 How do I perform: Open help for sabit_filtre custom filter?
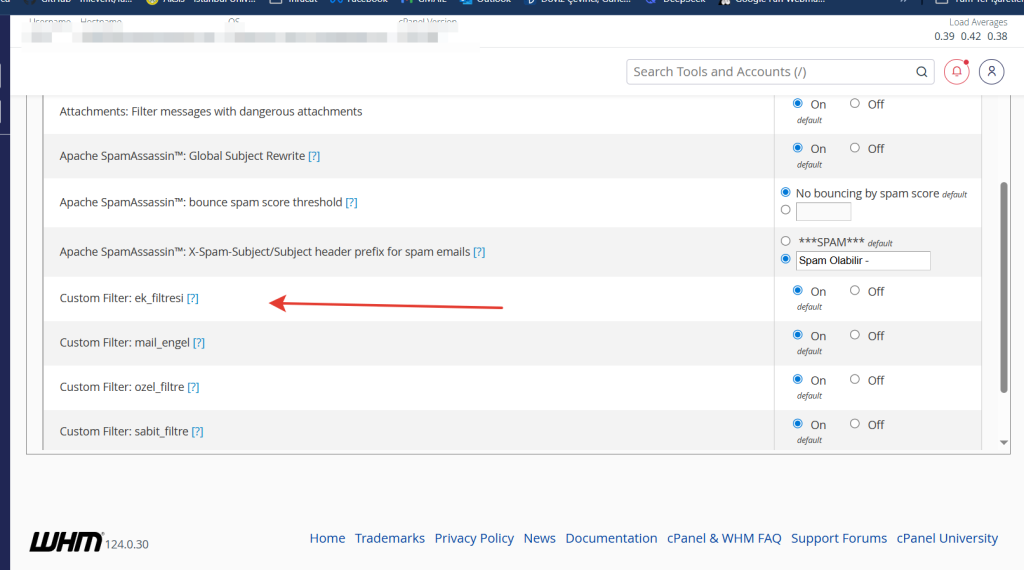point(197,432)
